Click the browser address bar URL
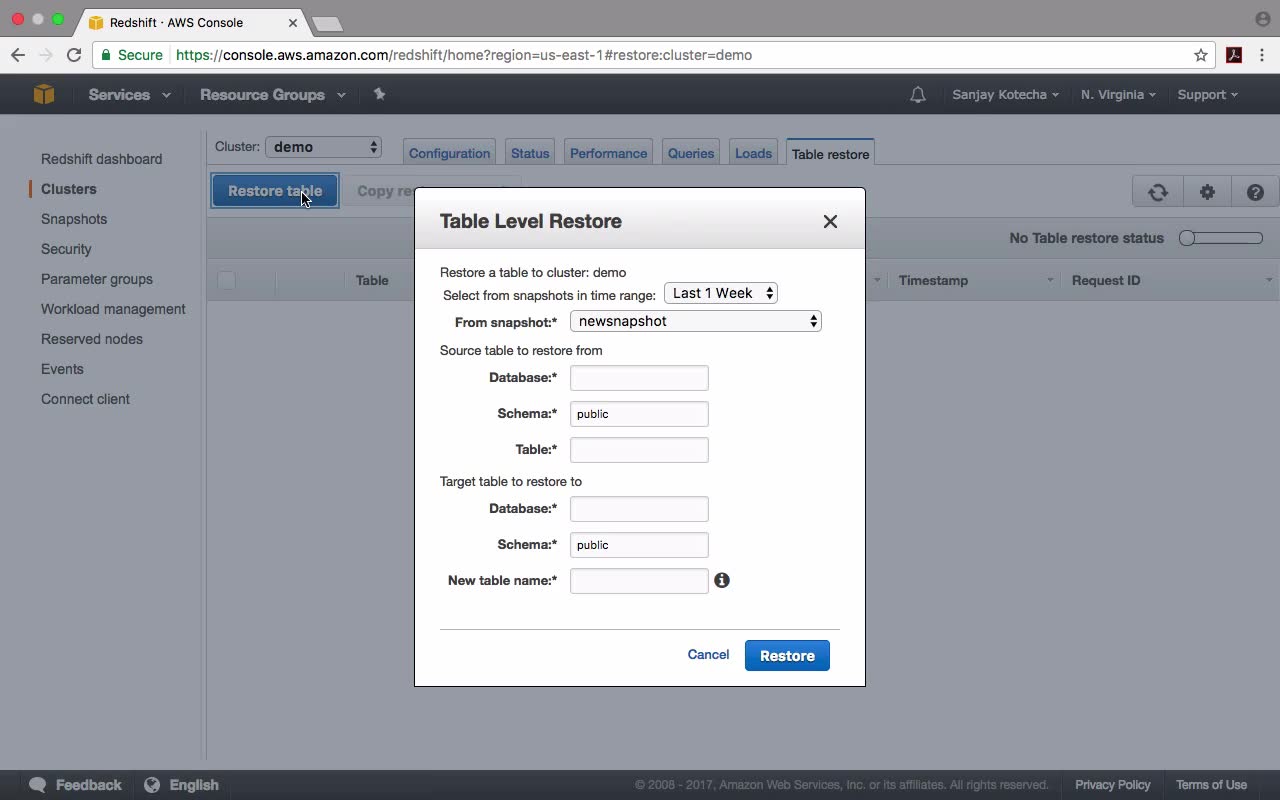Screen dimensions: 1280x800 pos(464,55)
